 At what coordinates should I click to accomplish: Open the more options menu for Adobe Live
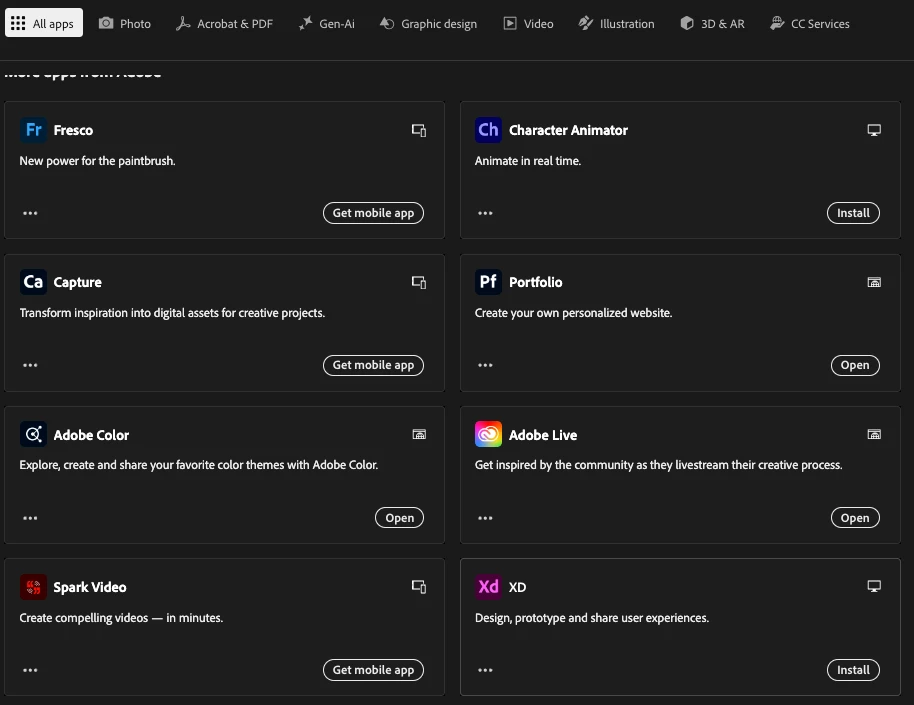486,518
